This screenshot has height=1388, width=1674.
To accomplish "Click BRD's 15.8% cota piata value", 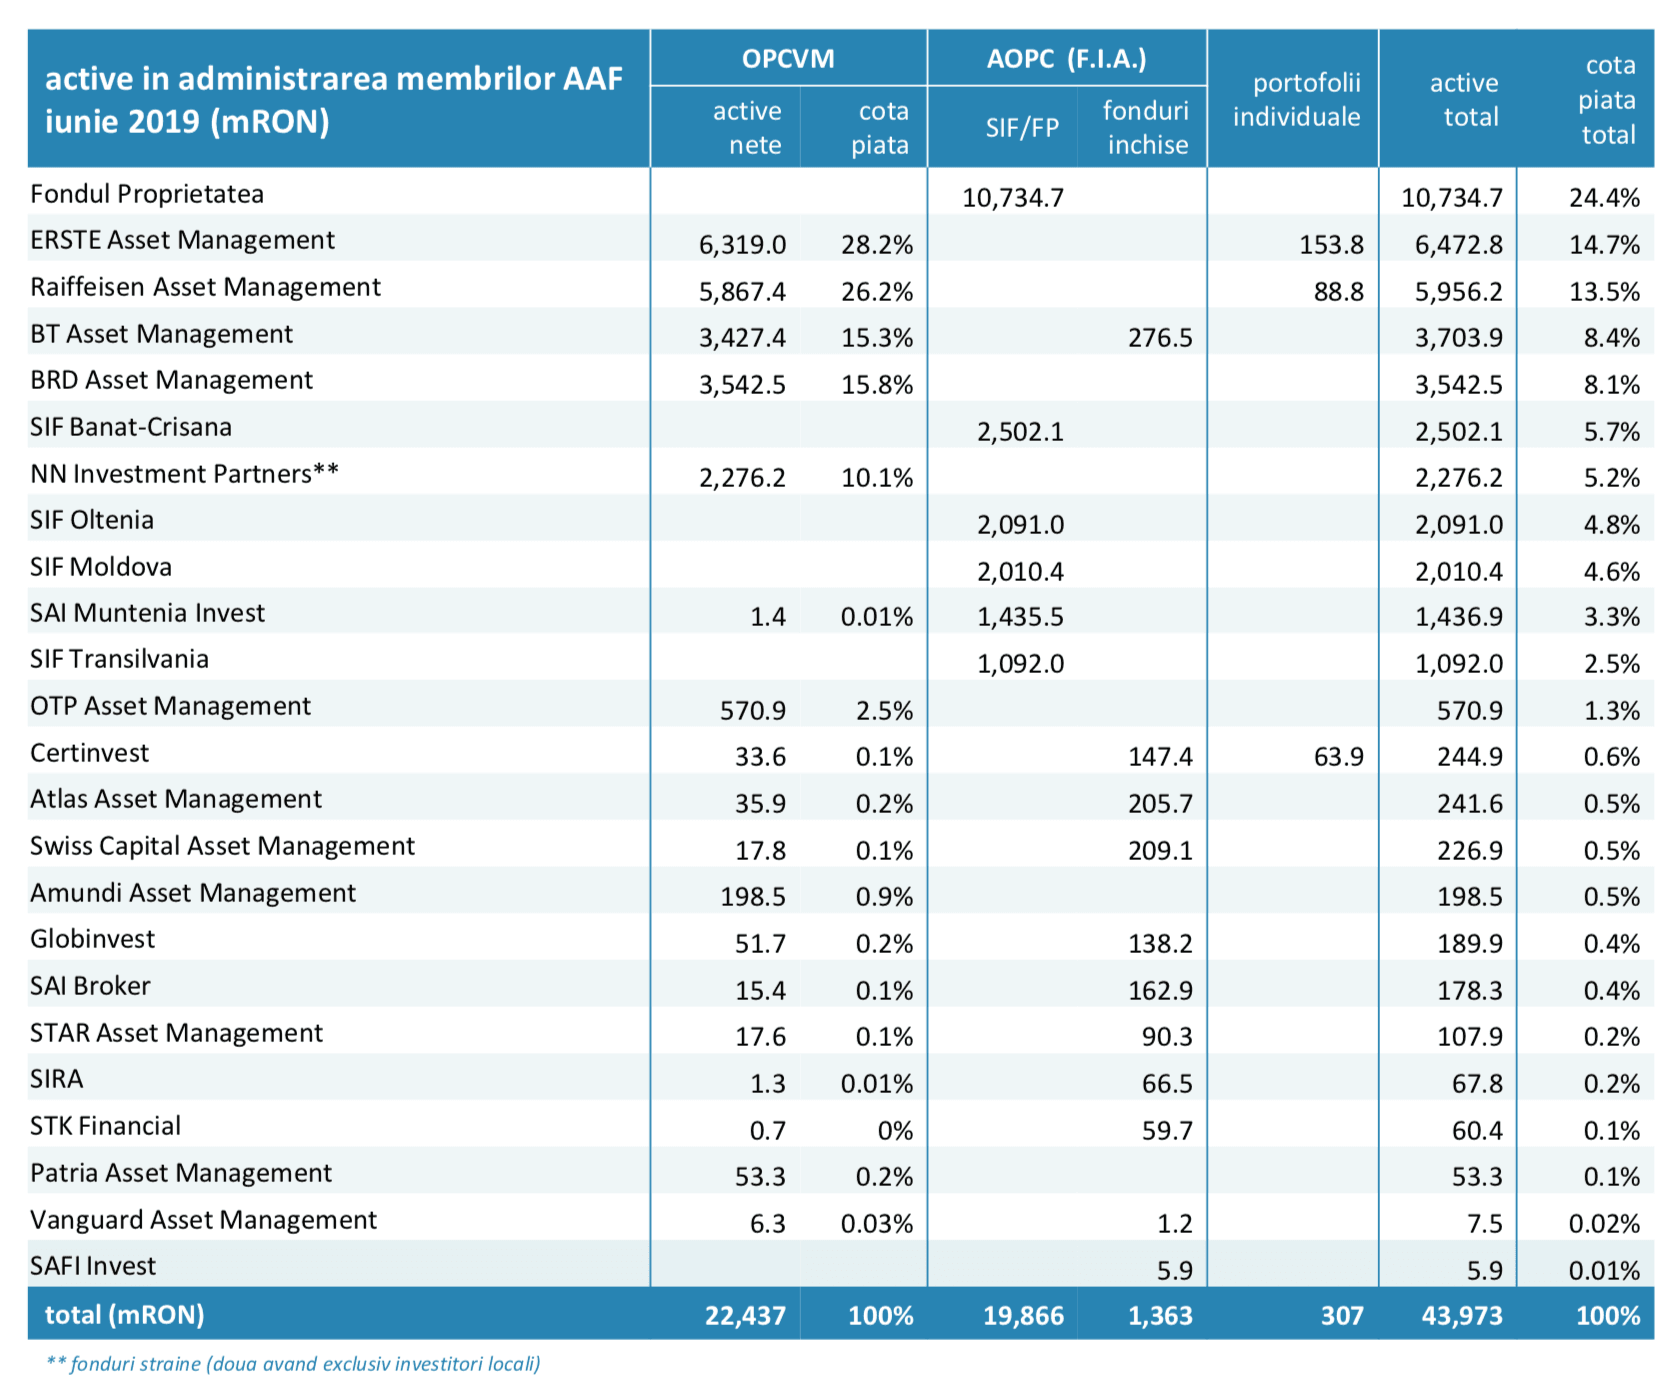I will point(877,385).
